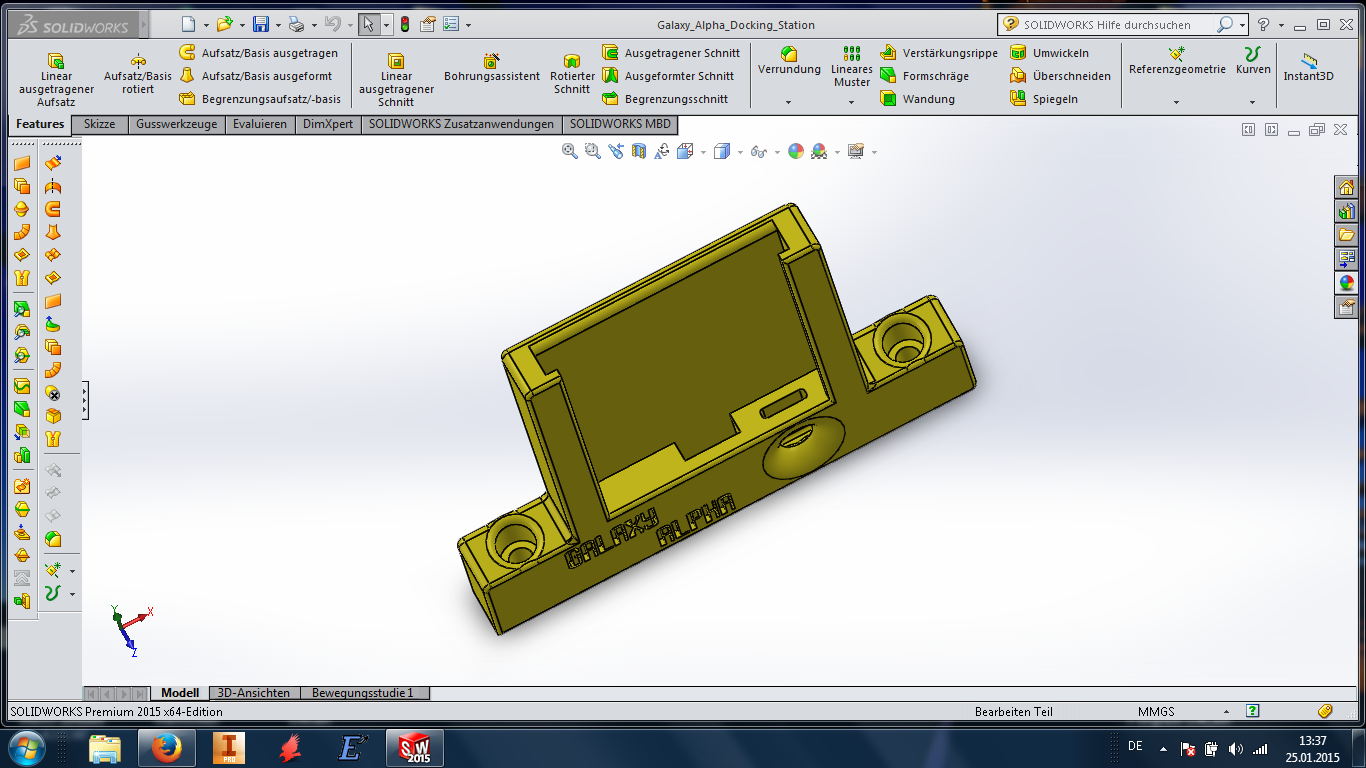Toggle hide/show items glasses icon

point(759,151)
